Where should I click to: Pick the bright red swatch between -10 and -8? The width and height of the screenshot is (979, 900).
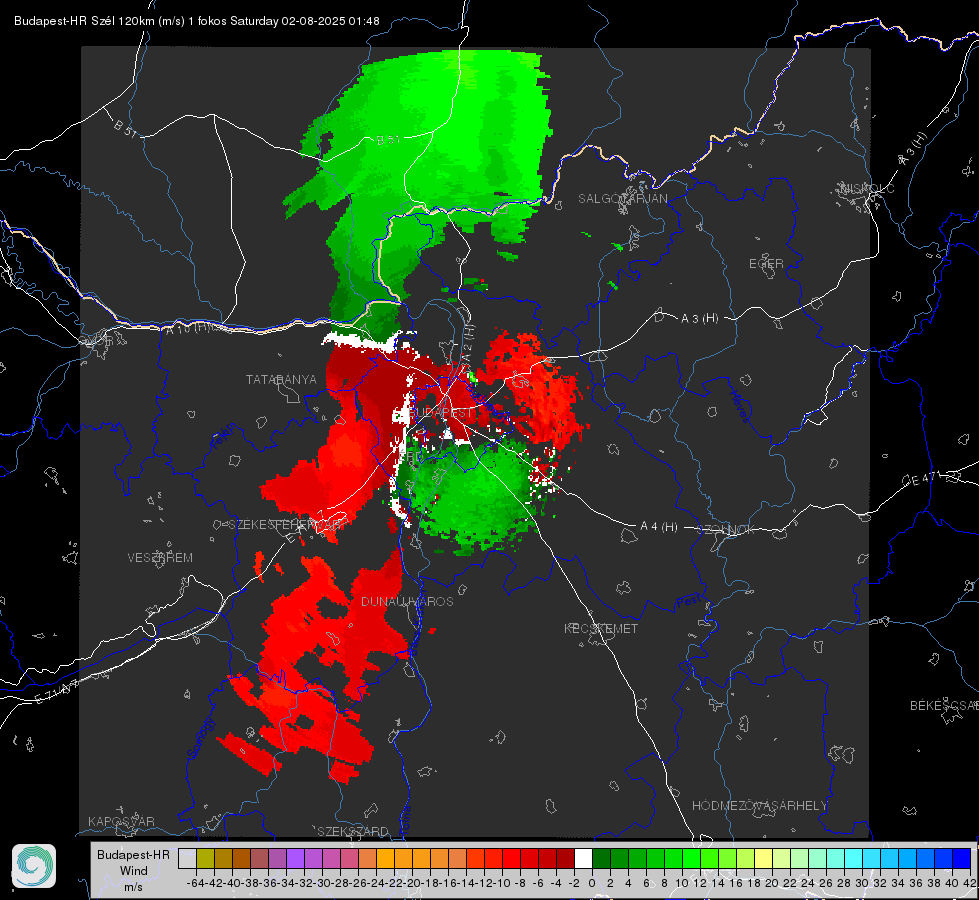pyautogui.click(x=511, y=858)
